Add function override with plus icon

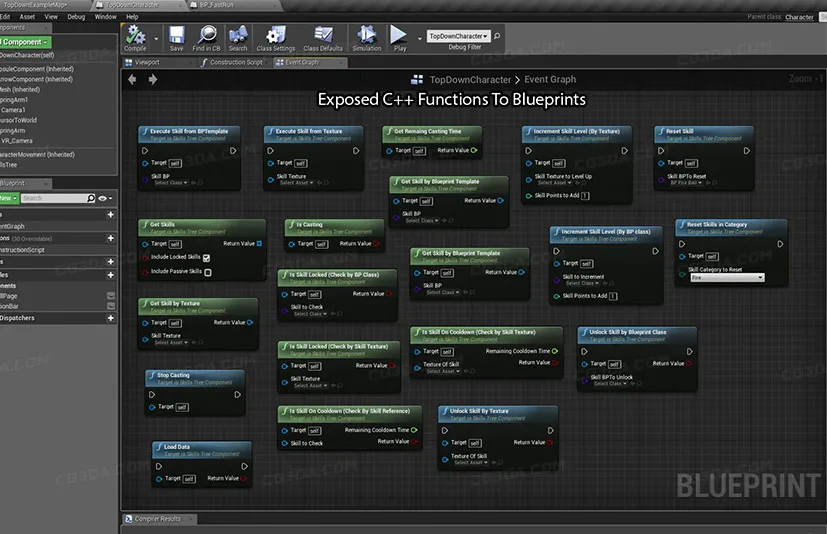(x=110, y=238)
